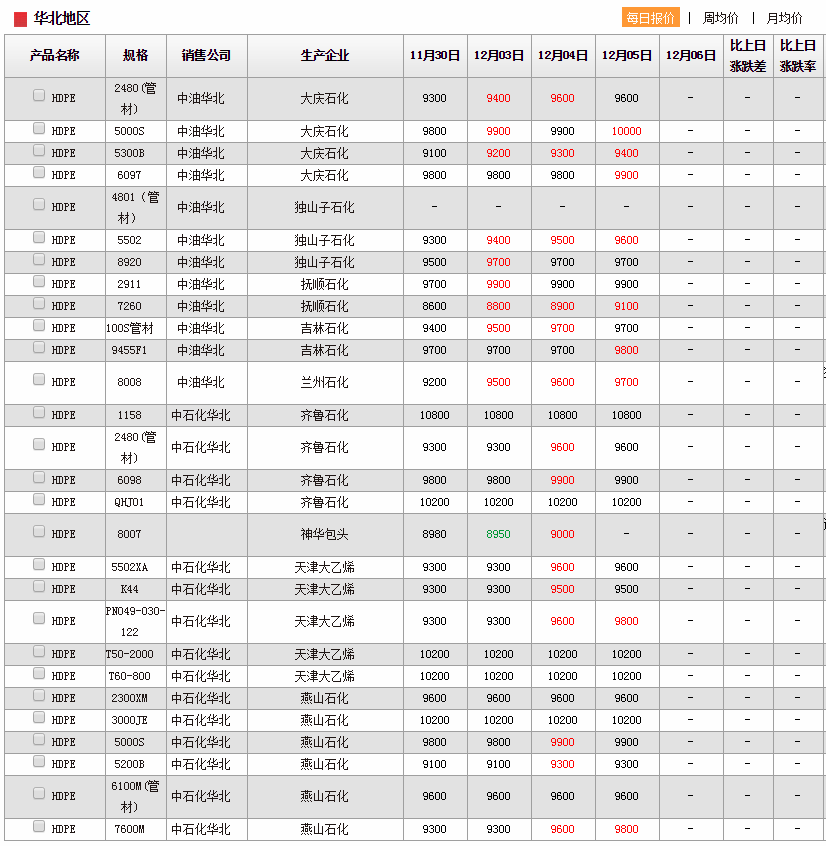
Task: Click the 产品名称 column header
Action: (55, 56)
